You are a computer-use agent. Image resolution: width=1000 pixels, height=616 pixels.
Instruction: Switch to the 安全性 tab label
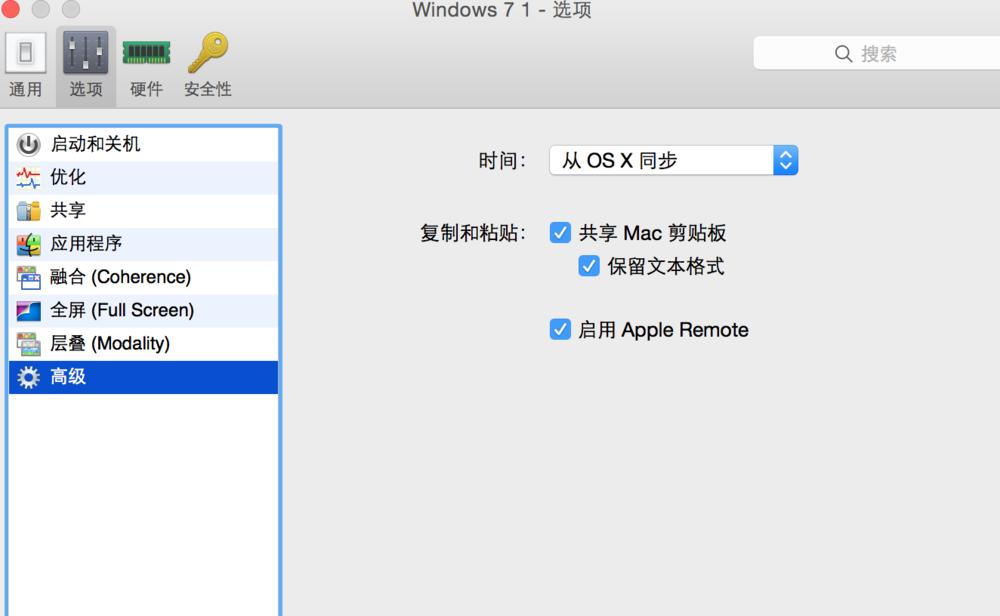click(x=208, y=89)
